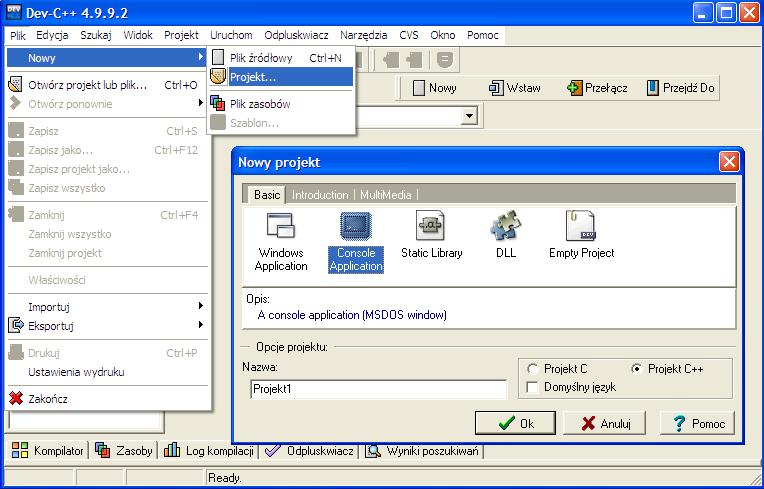Click the Nowy toolbar button
This screenshot has height=489, width=764.
click(434, 88)
